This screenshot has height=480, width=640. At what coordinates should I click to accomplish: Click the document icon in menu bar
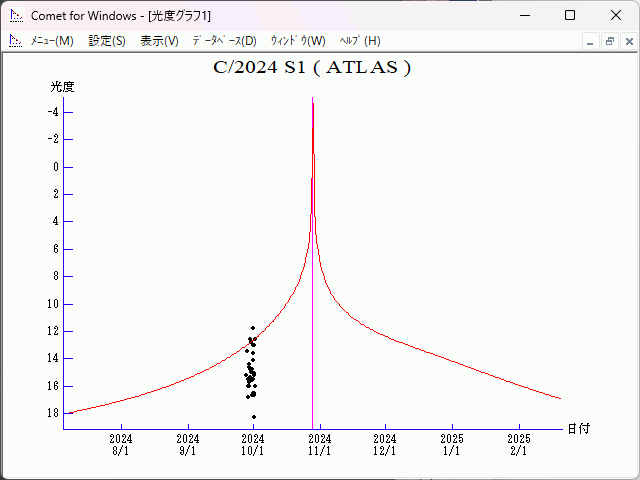pos(16,41)
